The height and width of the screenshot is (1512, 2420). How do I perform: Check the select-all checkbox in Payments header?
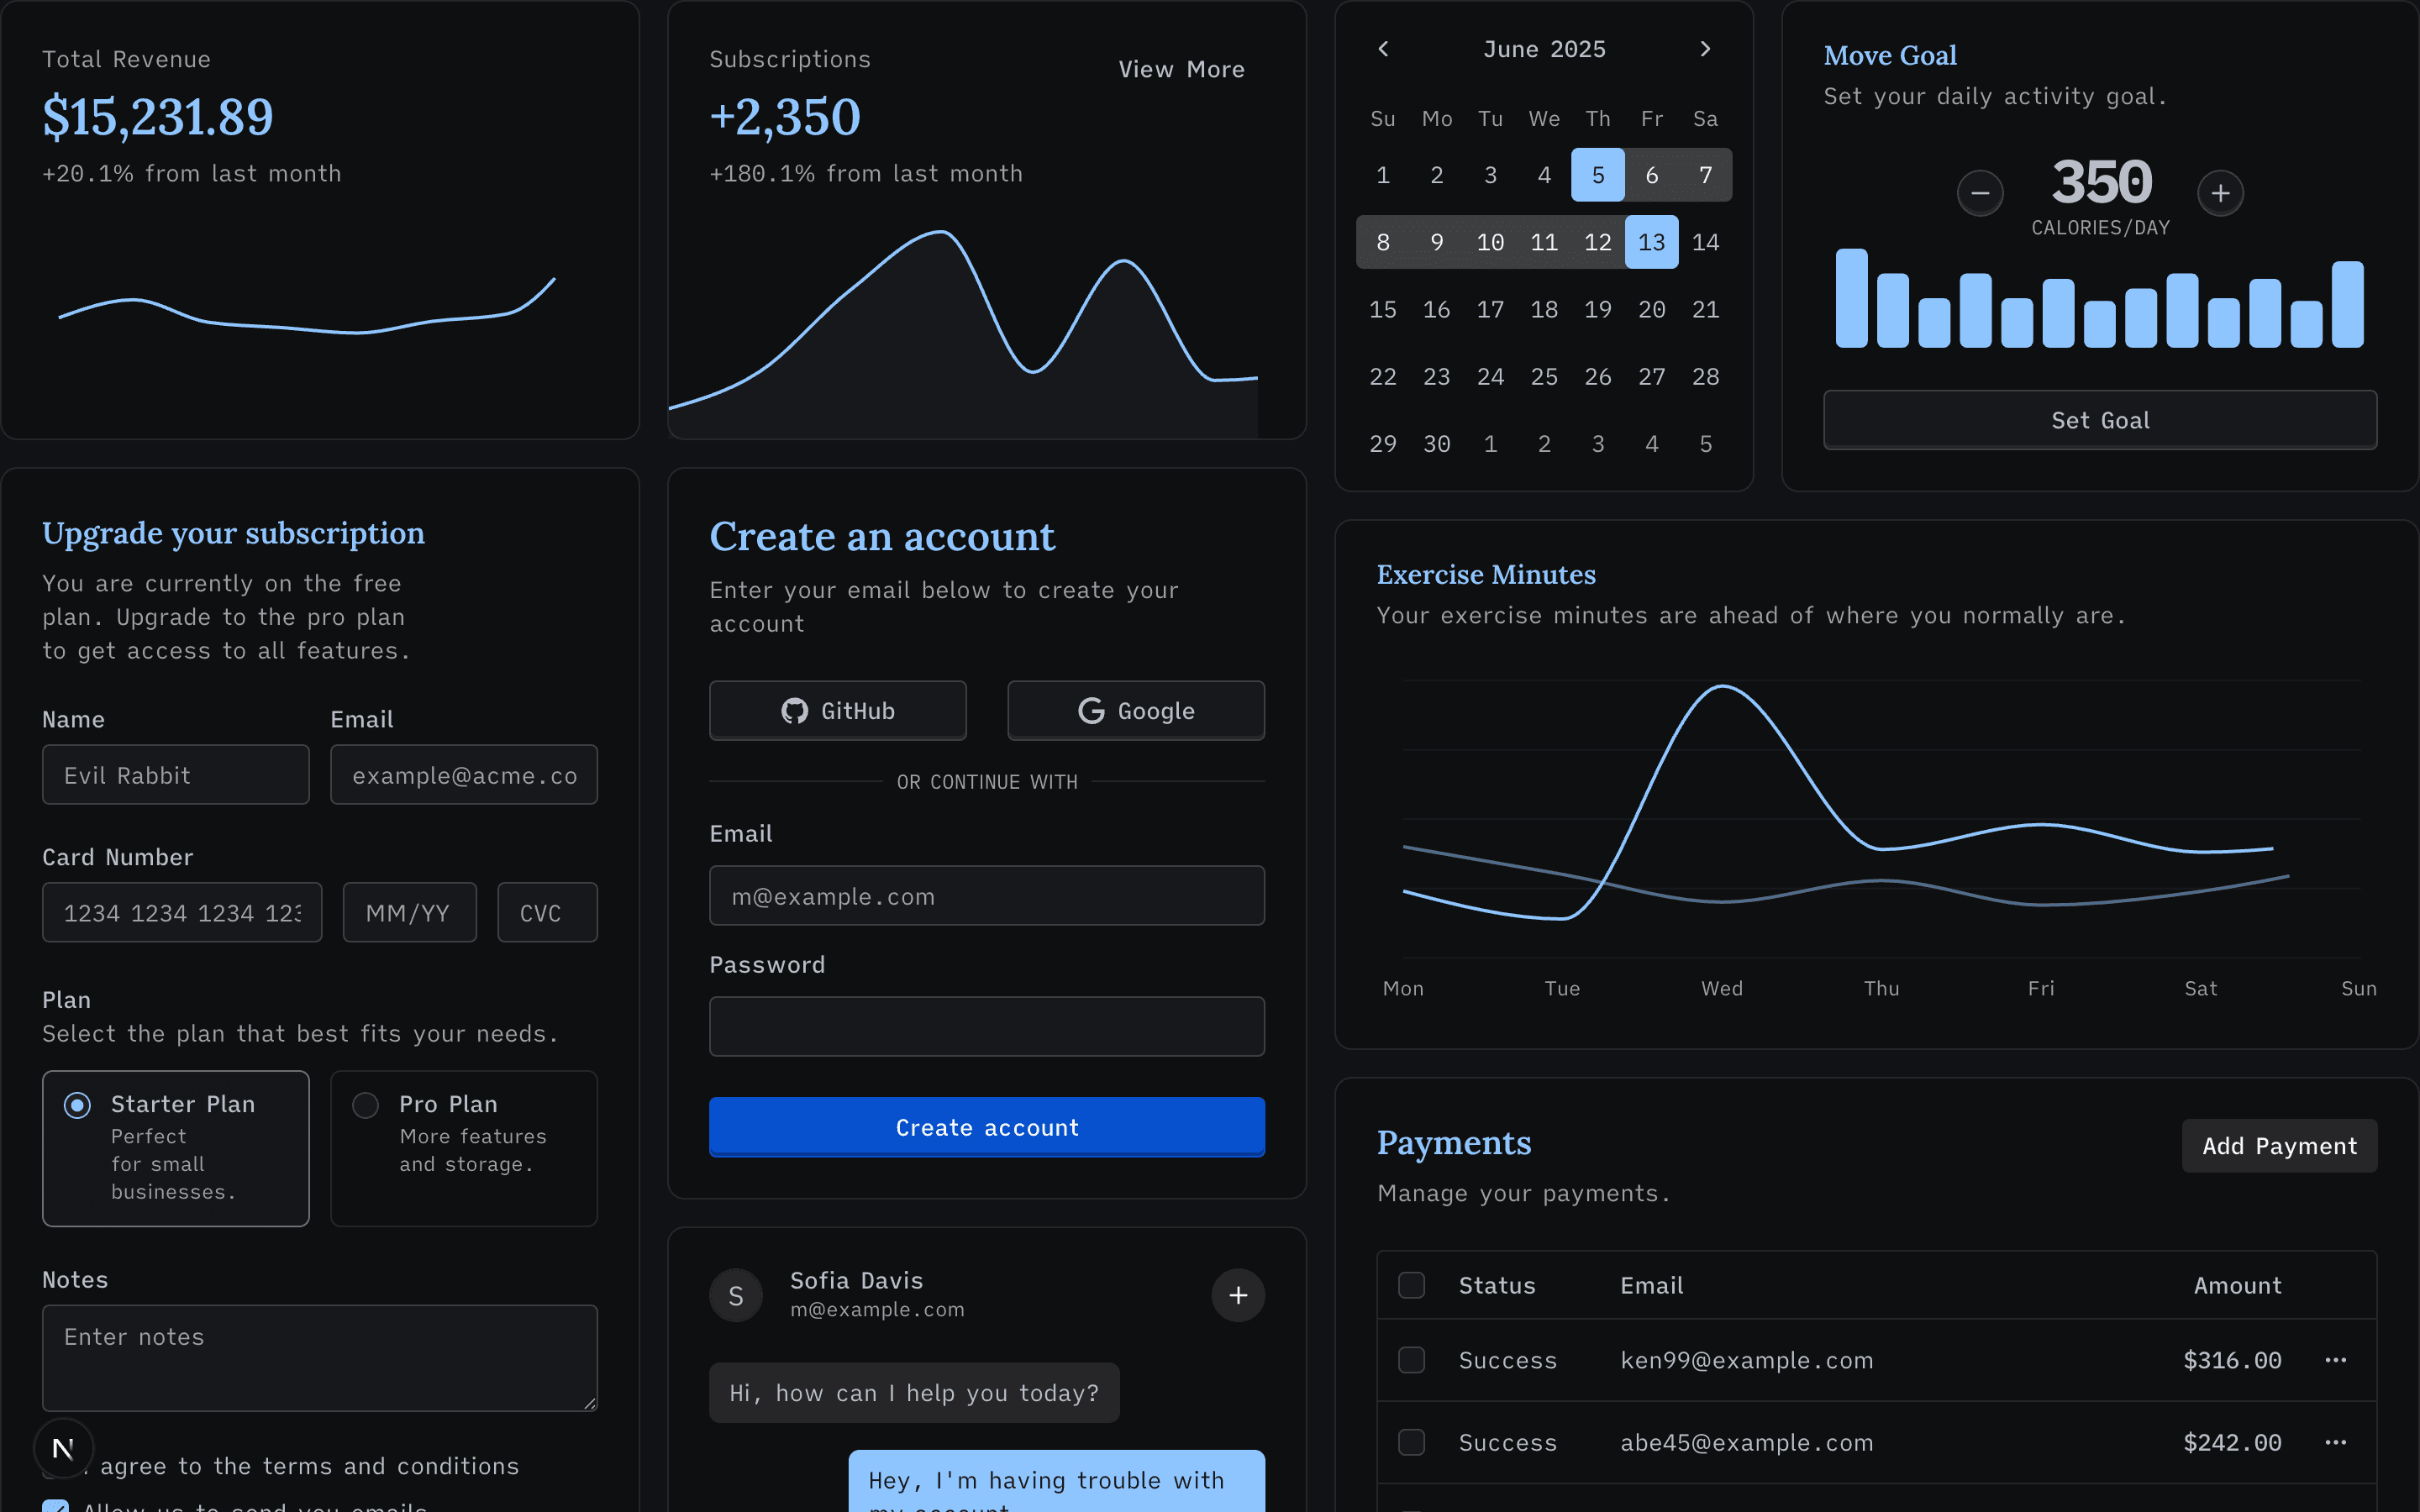click(x=1411, y=1285)
